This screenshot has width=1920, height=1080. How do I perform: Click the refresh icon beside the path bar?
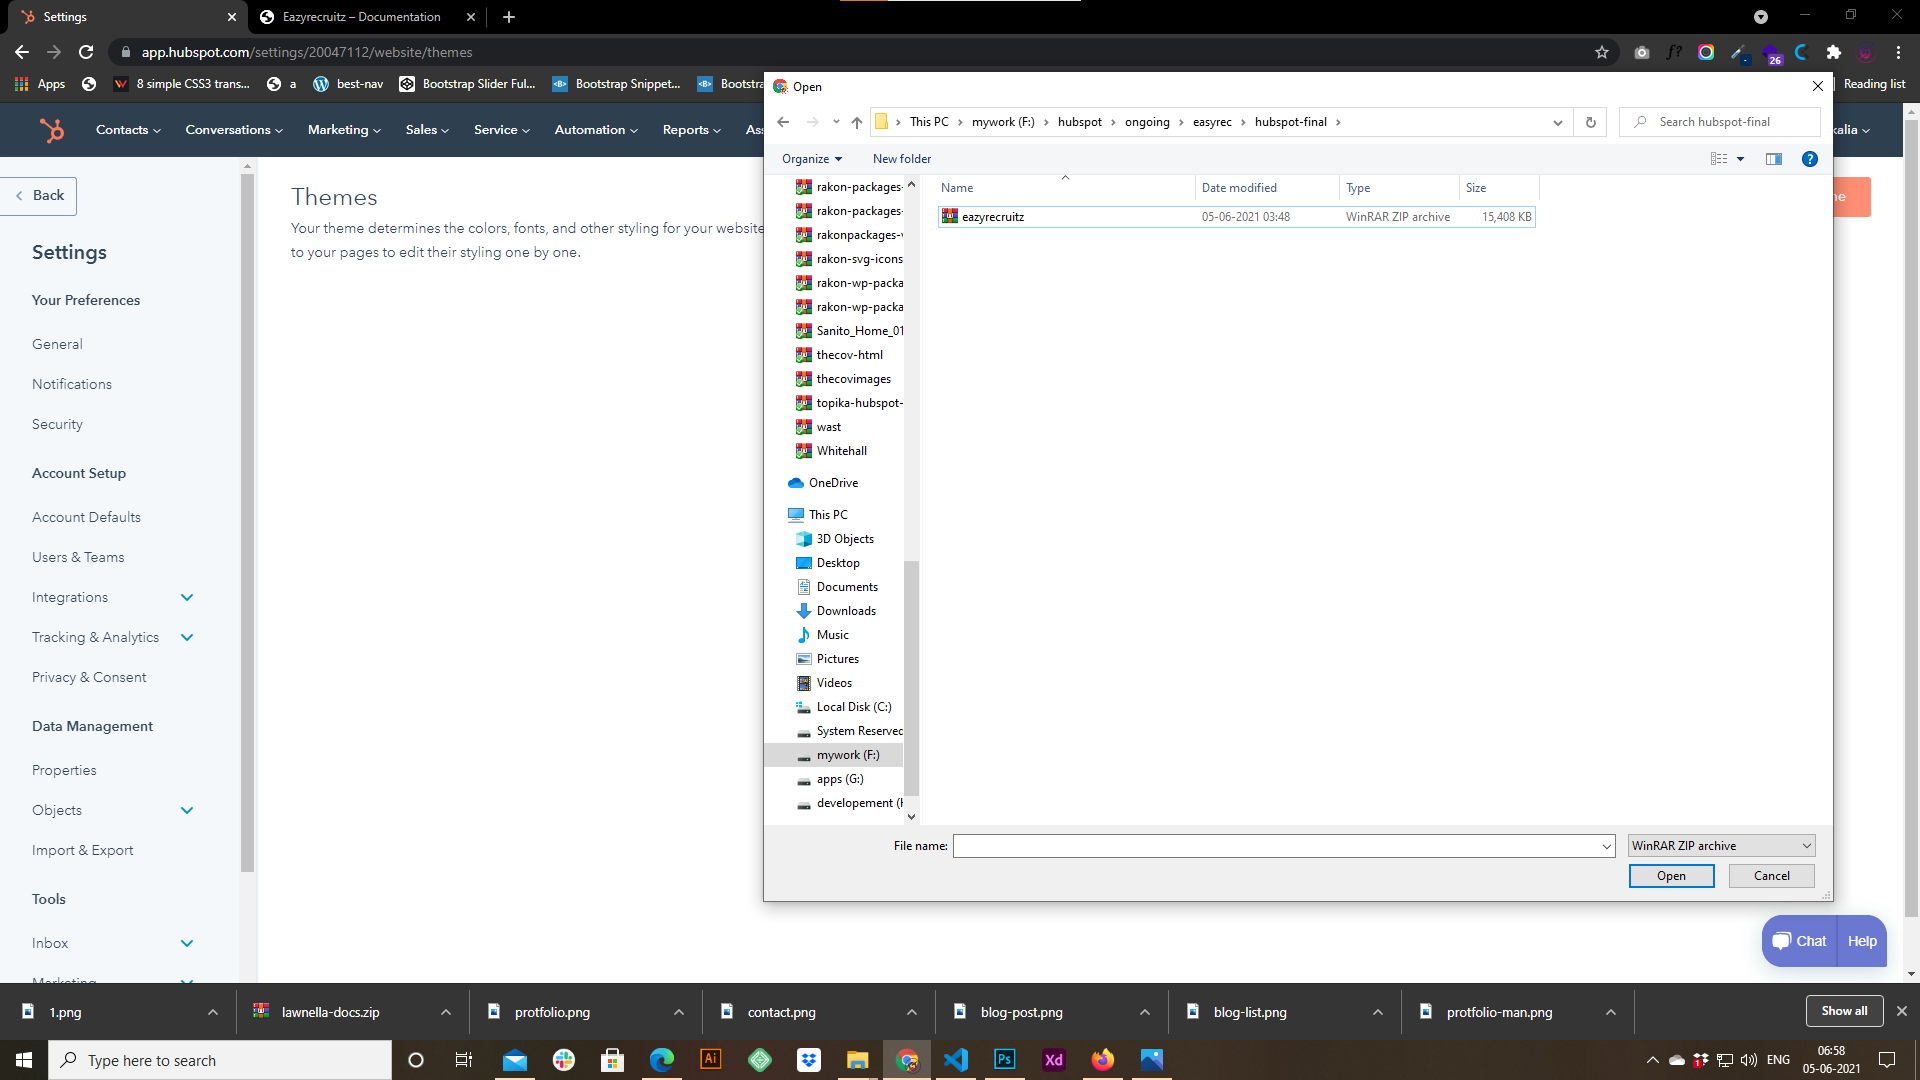point(1590,122)
